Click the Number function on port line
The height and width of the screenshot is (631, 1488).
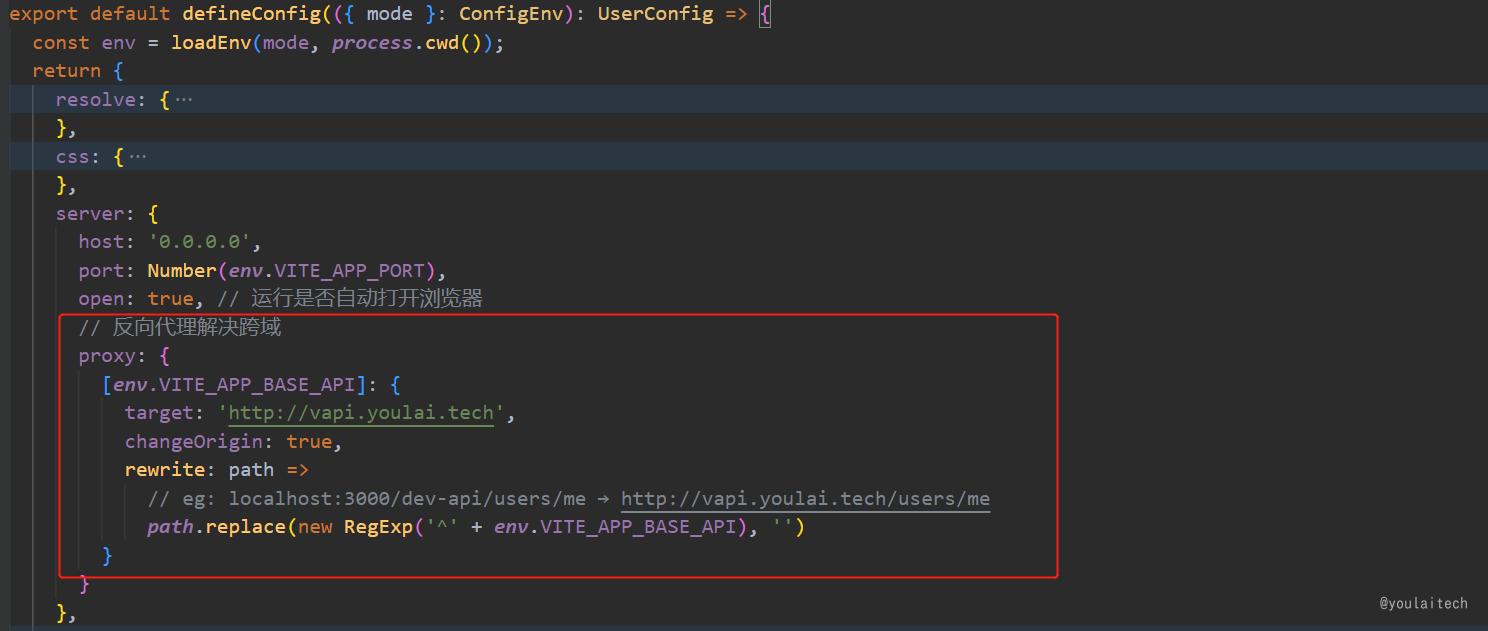pos(181,271)
